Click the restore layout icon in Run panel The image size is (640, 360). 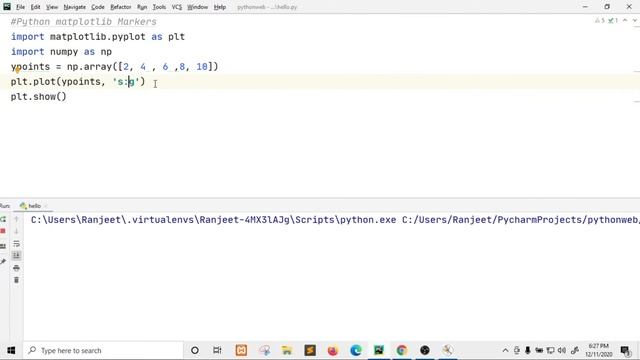click(3, 246)
